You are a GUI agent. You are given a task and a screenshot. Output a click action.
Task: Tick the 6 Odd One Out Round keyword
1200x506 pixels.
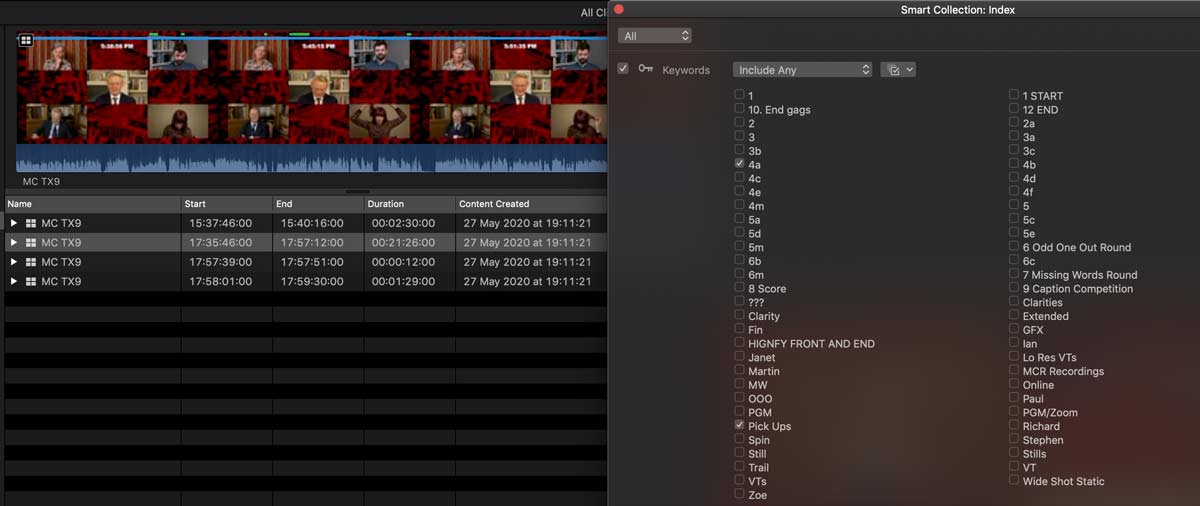(x=1014, y=246)
